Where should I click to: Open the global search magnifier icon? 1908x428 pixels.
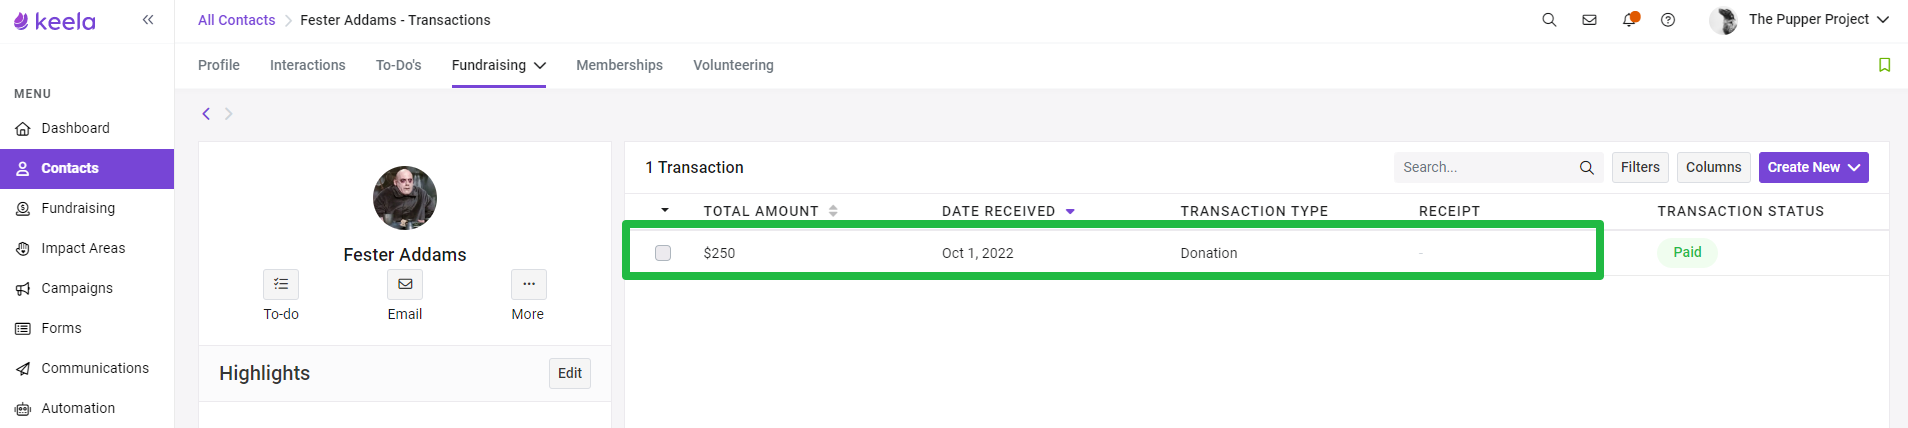coord(1549,20)
